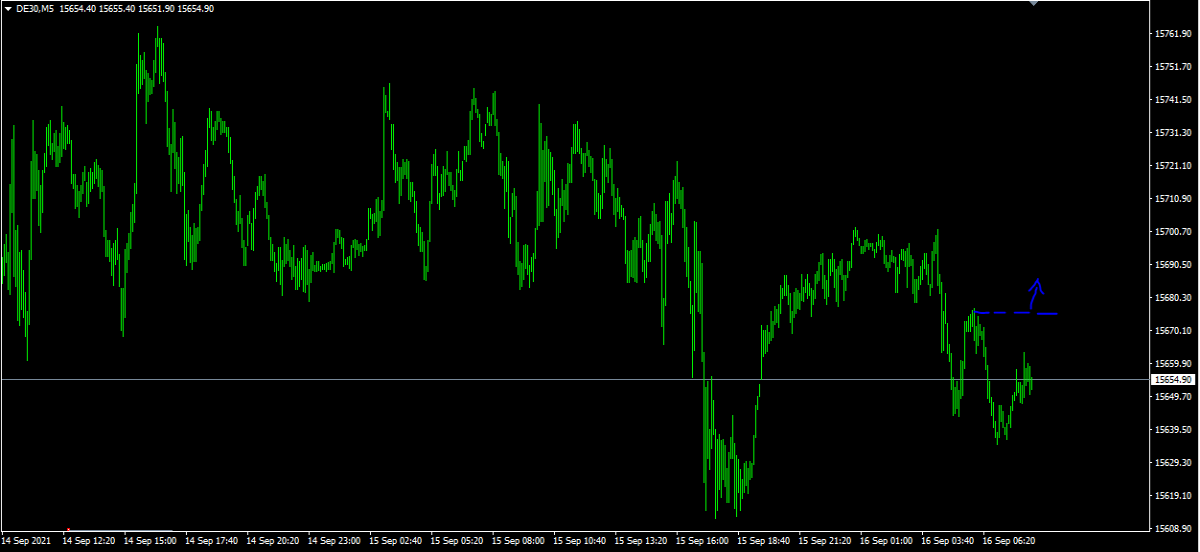Click the 15 Sep 02:40 time label
Viewport: 1200px width, 552px height.
(396, 541)
